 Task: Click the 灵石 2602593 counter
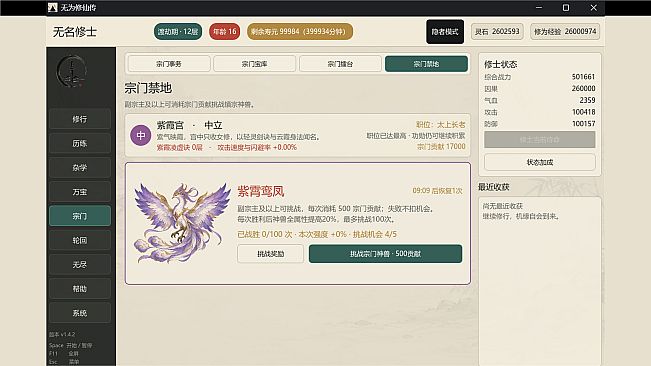pos(497,32)
